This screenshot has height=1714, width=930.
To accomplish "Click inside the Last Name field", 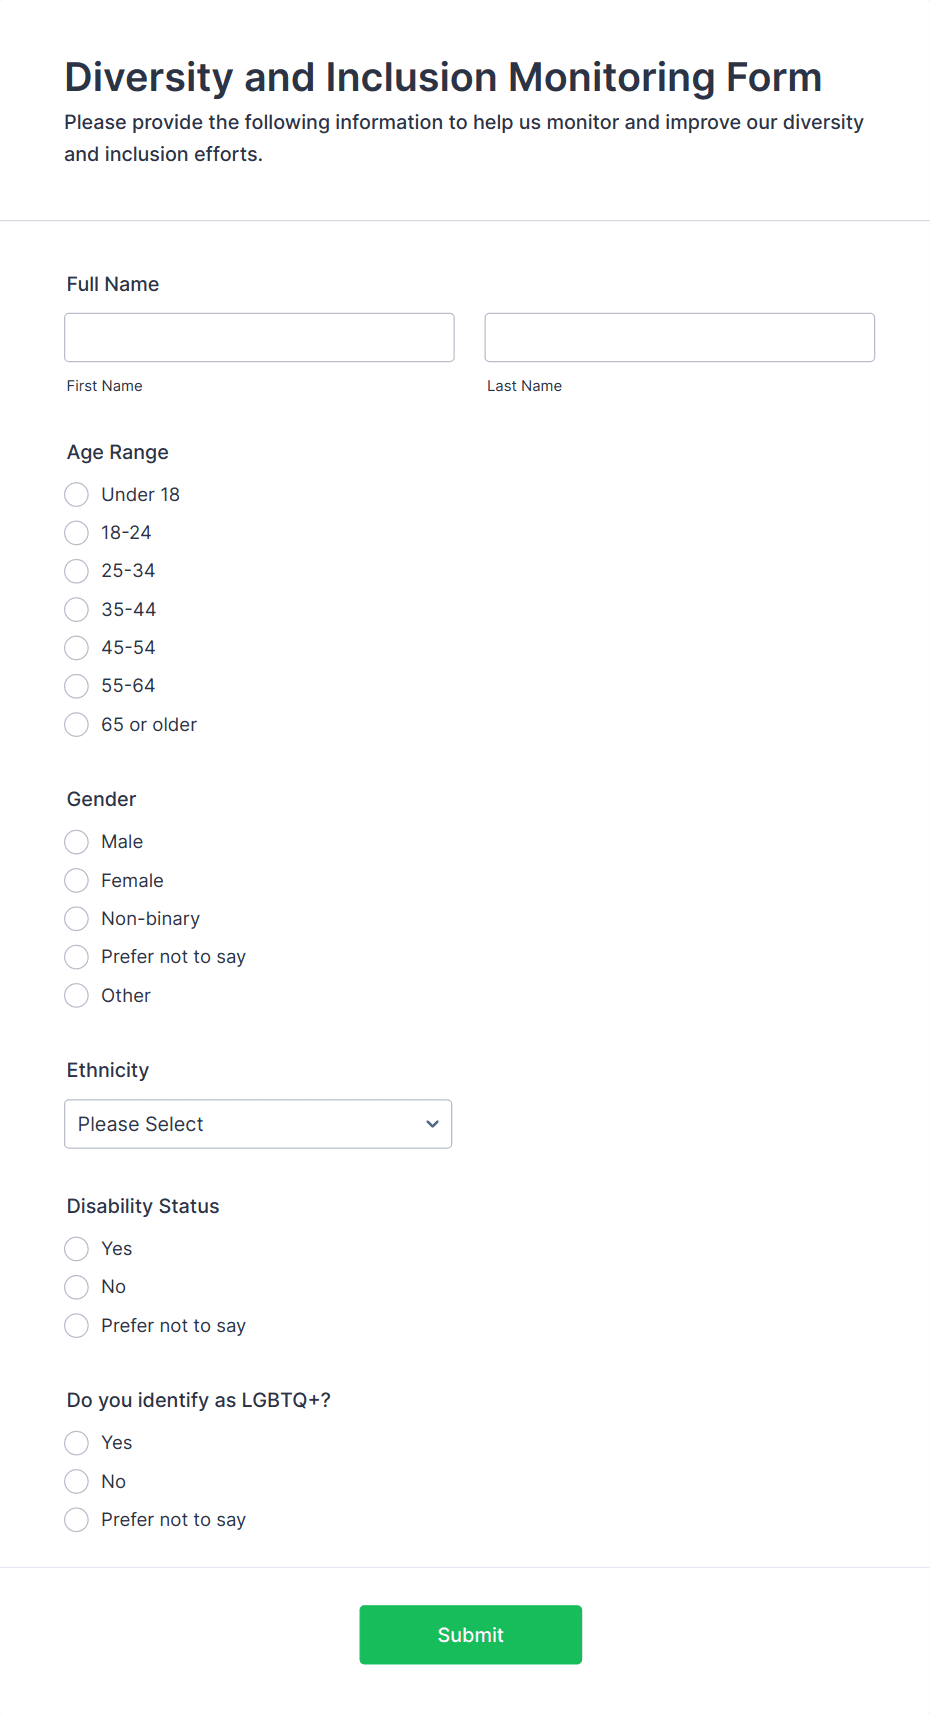I will (679, 337).
